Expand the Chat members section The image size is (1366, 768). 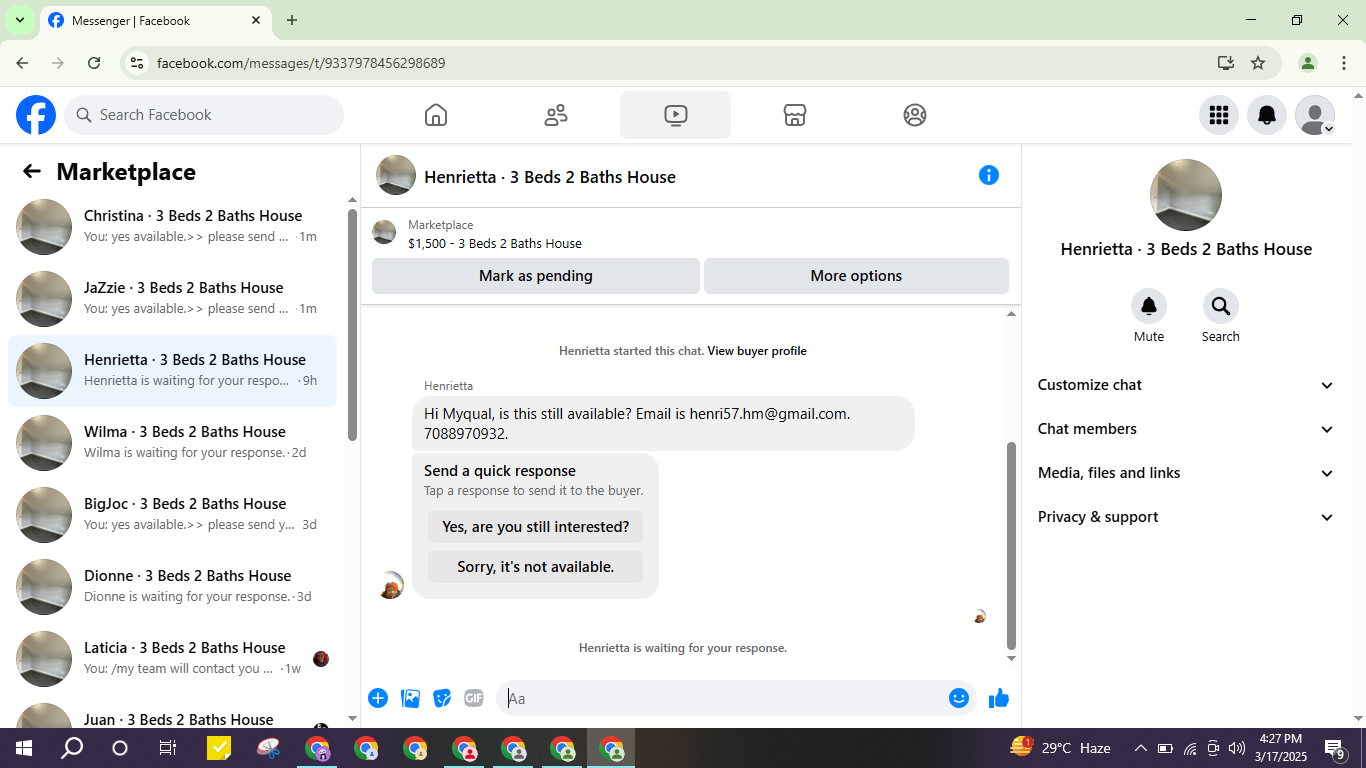1186,429
